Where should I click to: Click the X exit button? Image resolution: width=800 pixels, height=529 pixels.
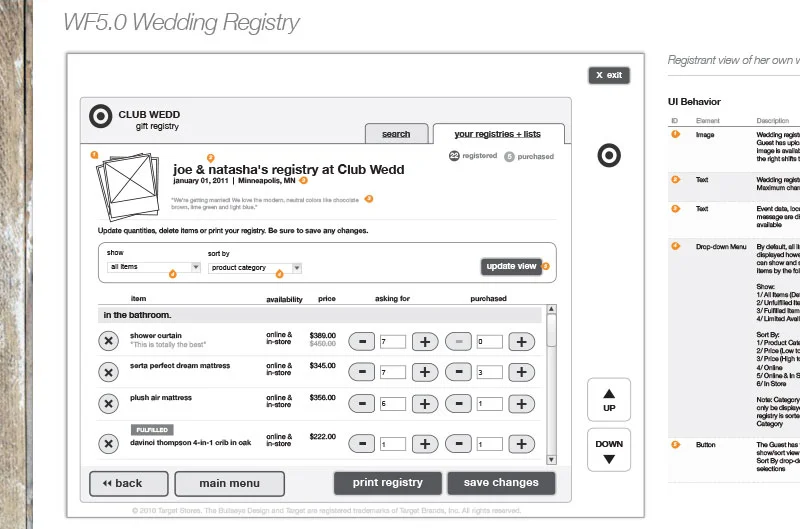pos(609,75)
